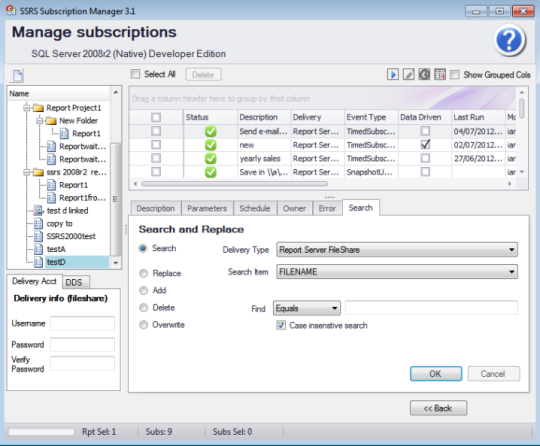
Task: Click the green status check of the 'new' row
Action: tap(210, 145)
